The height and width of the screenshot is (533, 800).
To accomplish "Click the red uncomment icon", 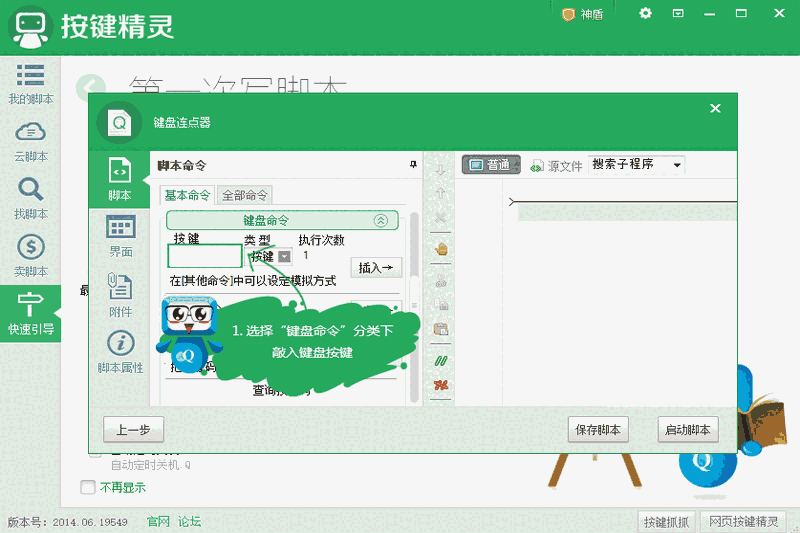I will click(441, 385).
